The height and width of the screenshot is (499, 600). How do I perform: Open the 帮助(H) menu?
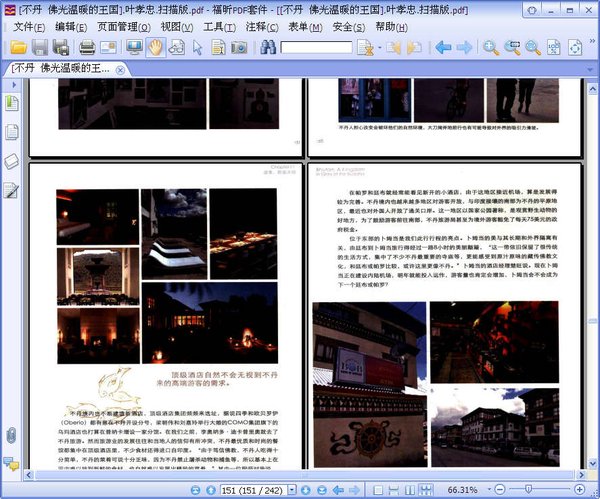coord(391,27)
